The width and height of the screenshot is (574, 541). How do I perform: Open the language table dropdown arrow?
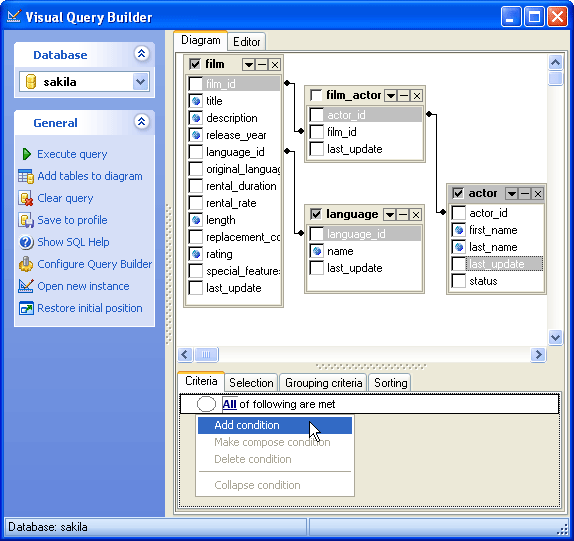coord(390,215)
